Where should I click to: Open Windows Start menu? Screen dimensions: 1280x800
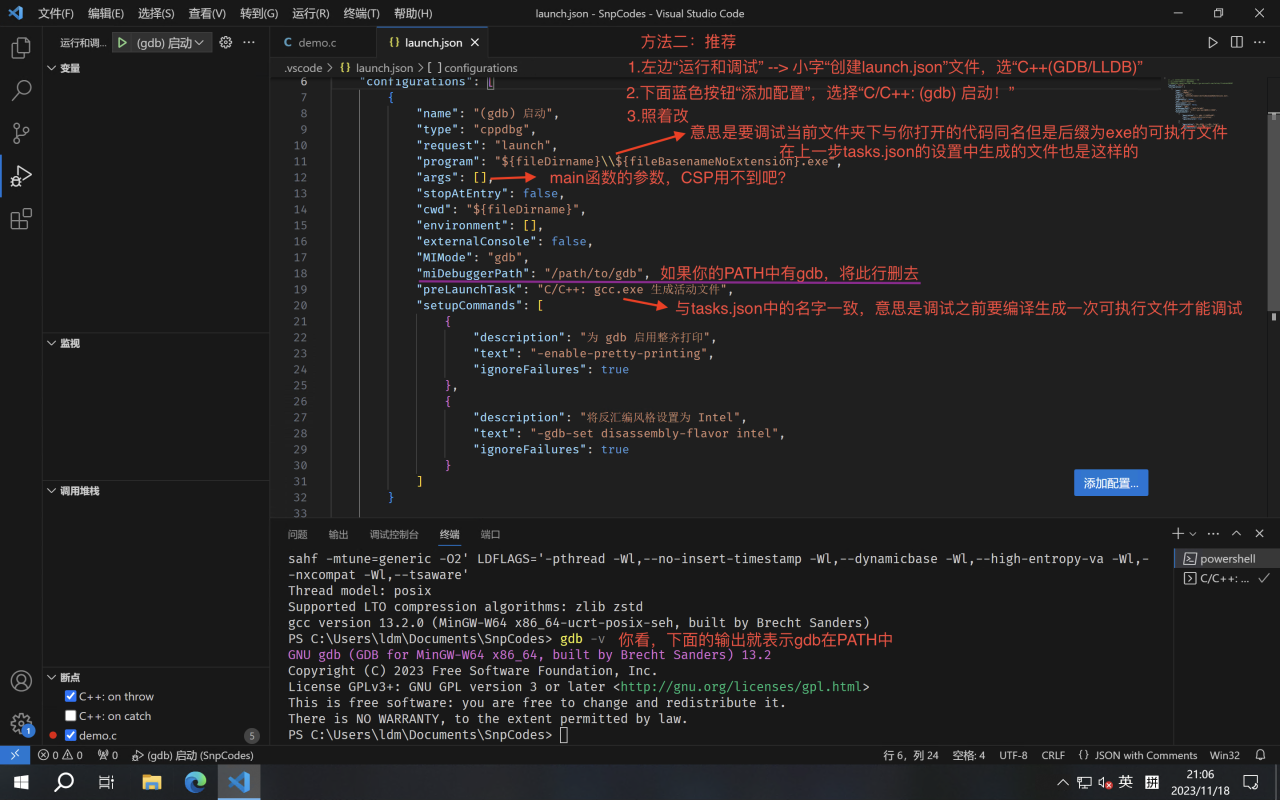click(20, 782)
